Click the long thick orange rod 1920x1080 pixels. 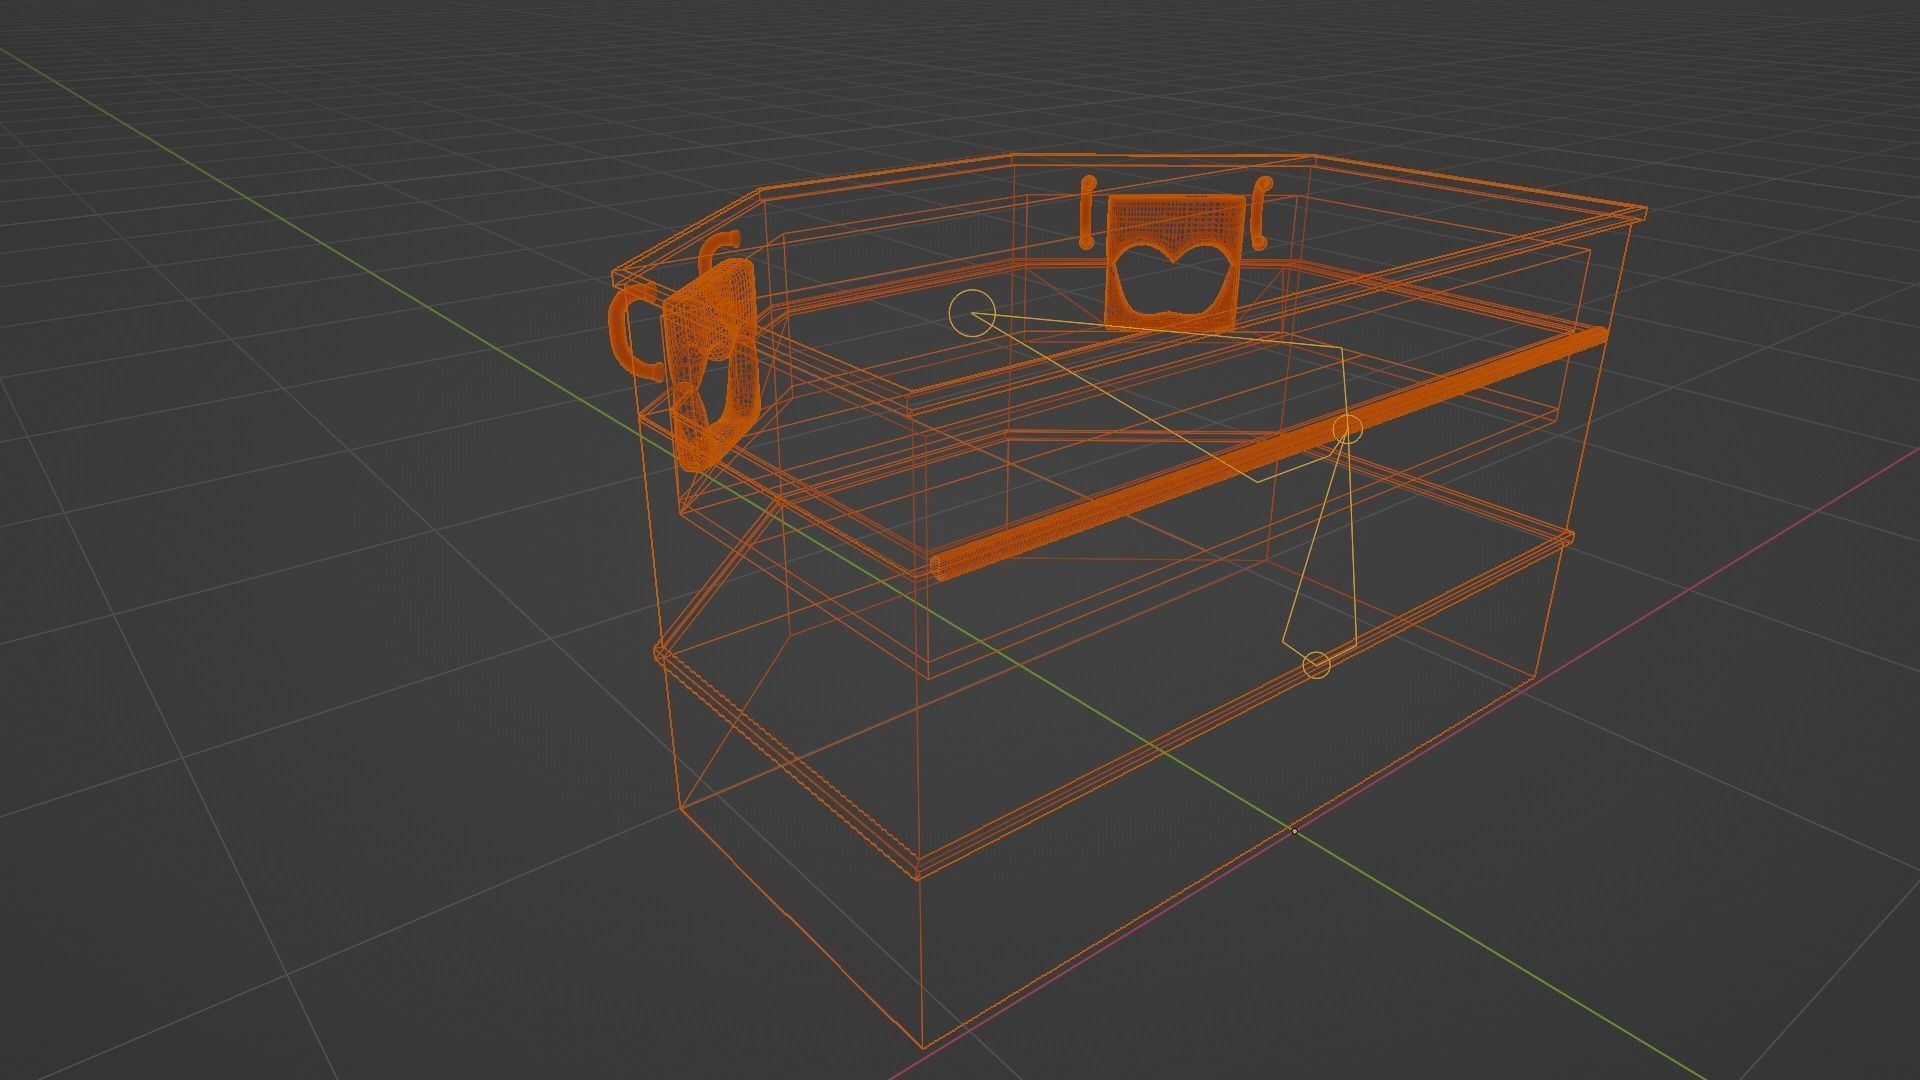pos(1268,454)
